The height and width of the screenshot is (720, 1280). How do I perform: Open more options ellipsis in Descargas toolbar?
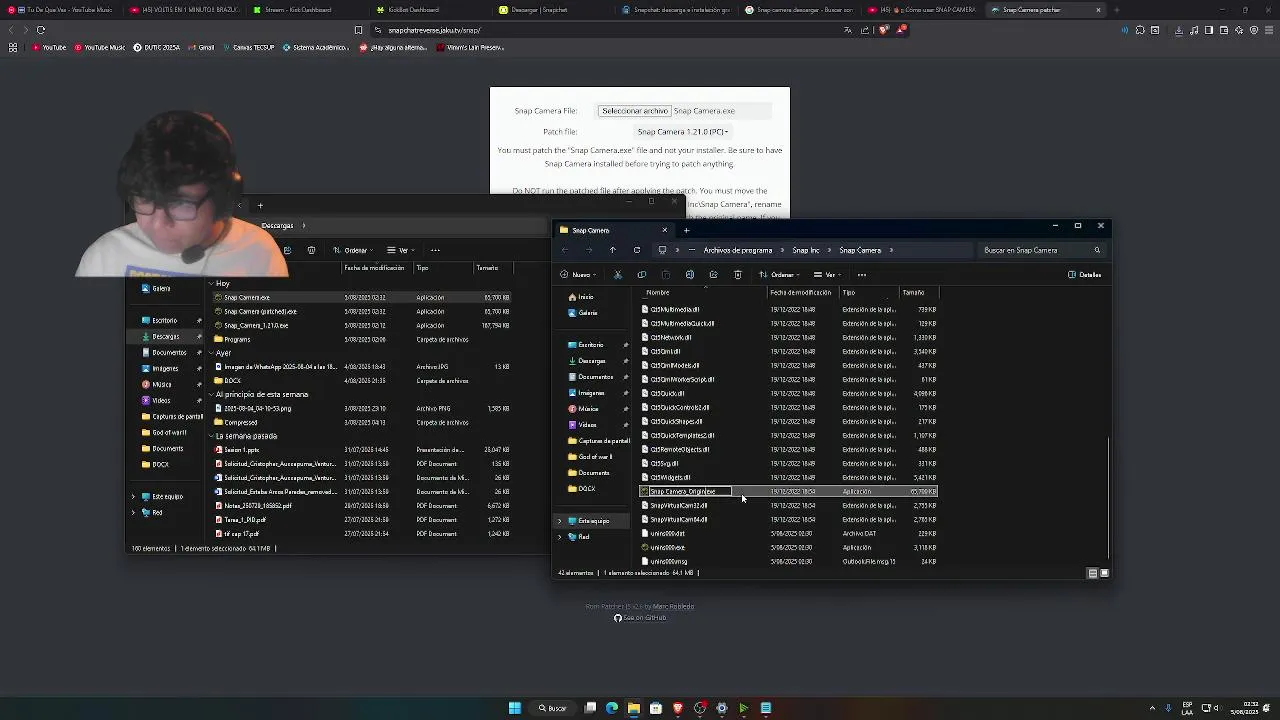tap(435, 250)
